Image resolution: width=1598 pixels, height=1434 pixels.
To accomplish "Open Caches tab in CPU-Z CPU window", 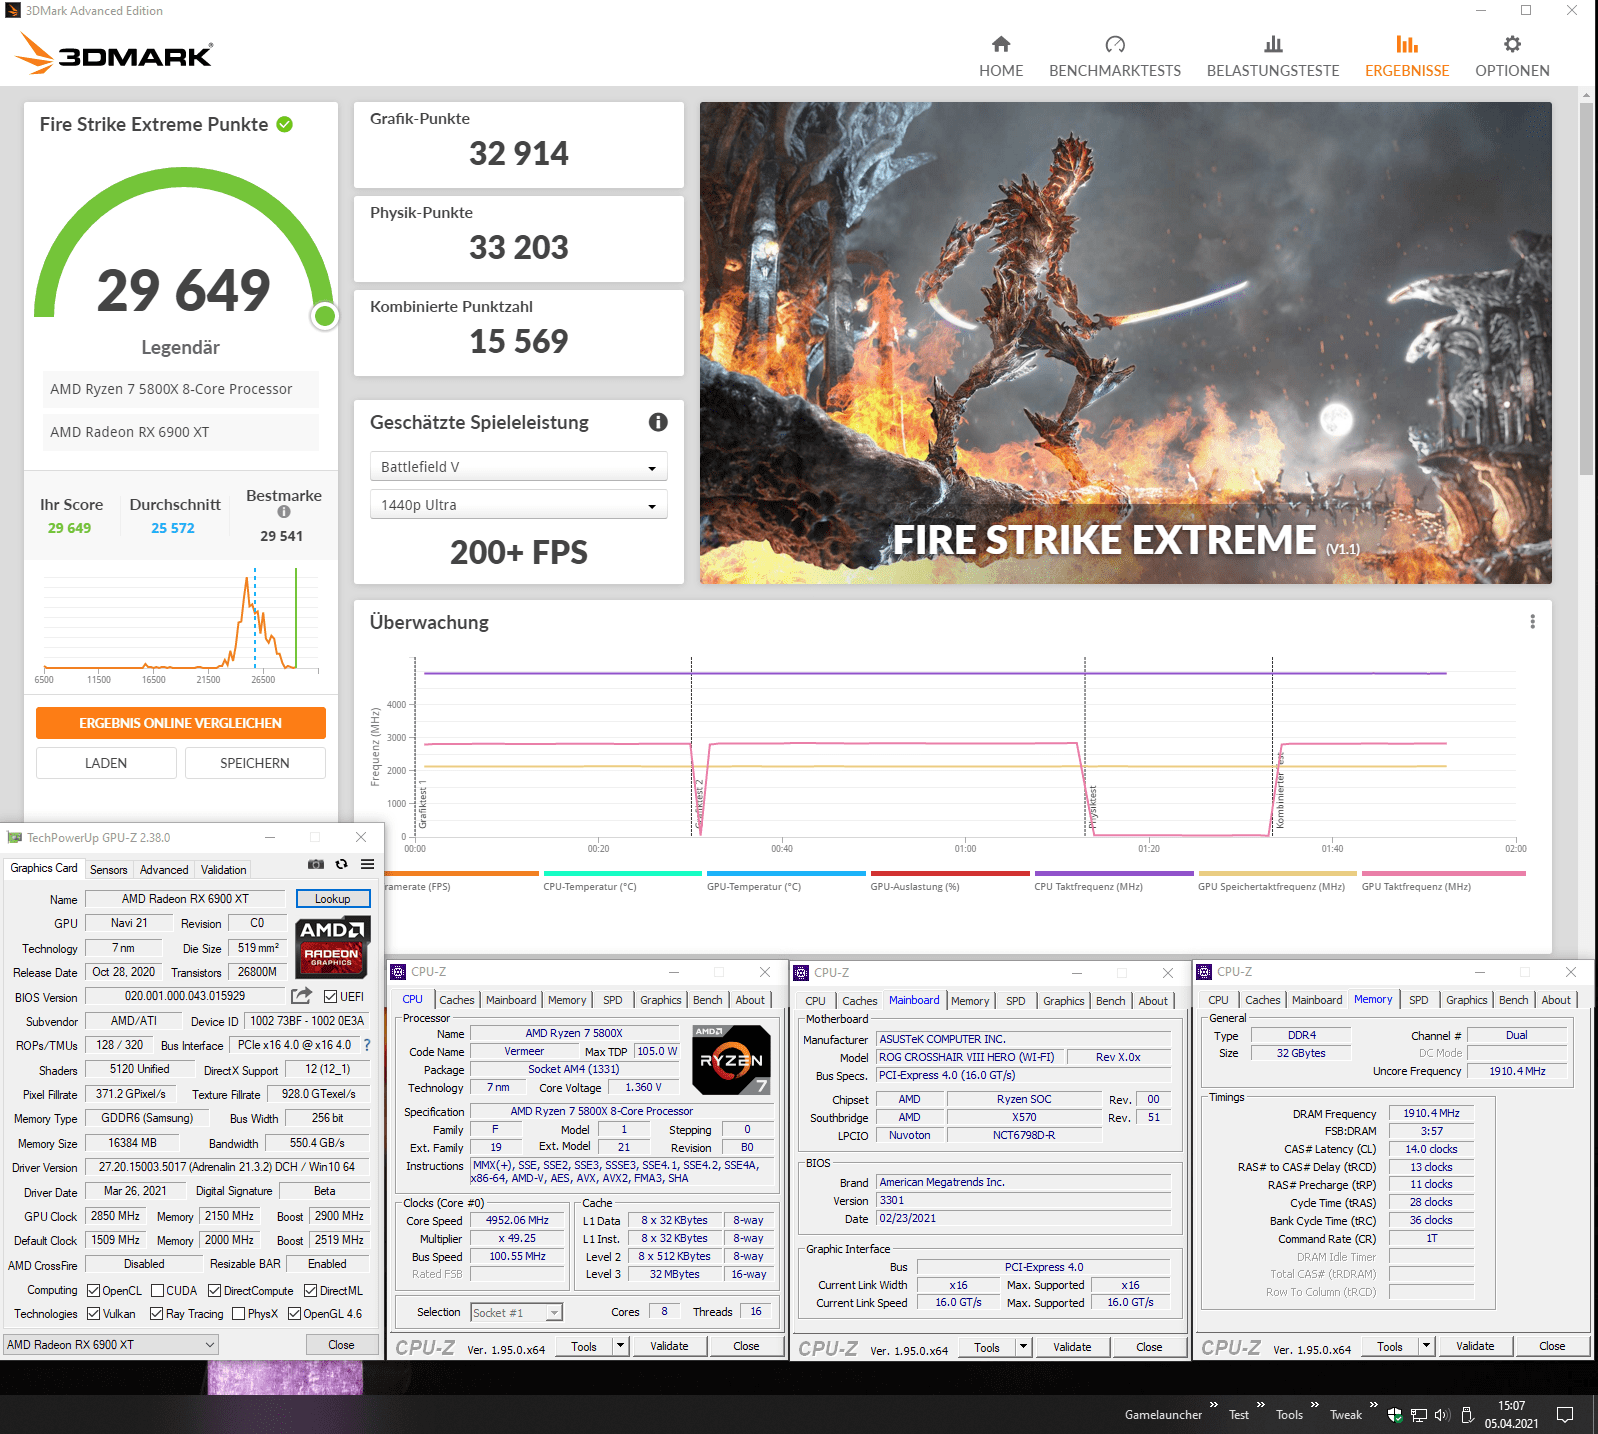I will 457,1000.
